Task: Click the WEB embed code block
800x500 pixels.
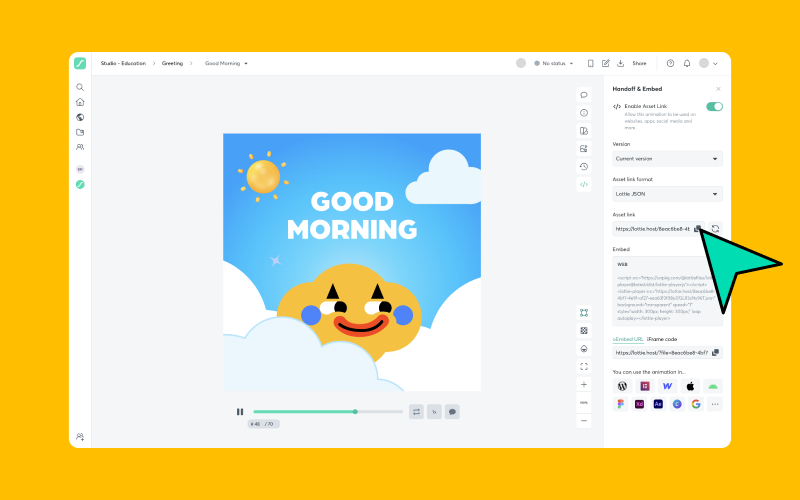Action: (x=667, y=291)
